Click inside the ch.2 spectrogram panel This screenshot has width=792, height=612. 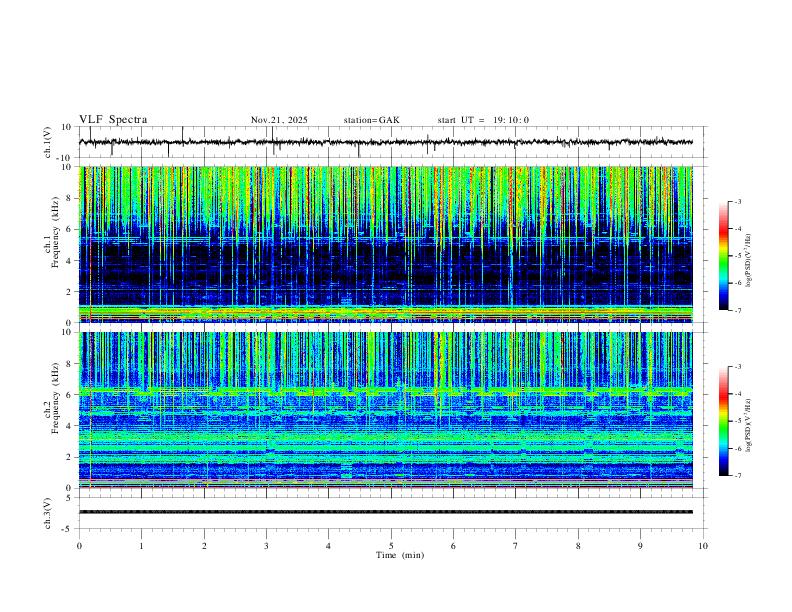[386, 410]
